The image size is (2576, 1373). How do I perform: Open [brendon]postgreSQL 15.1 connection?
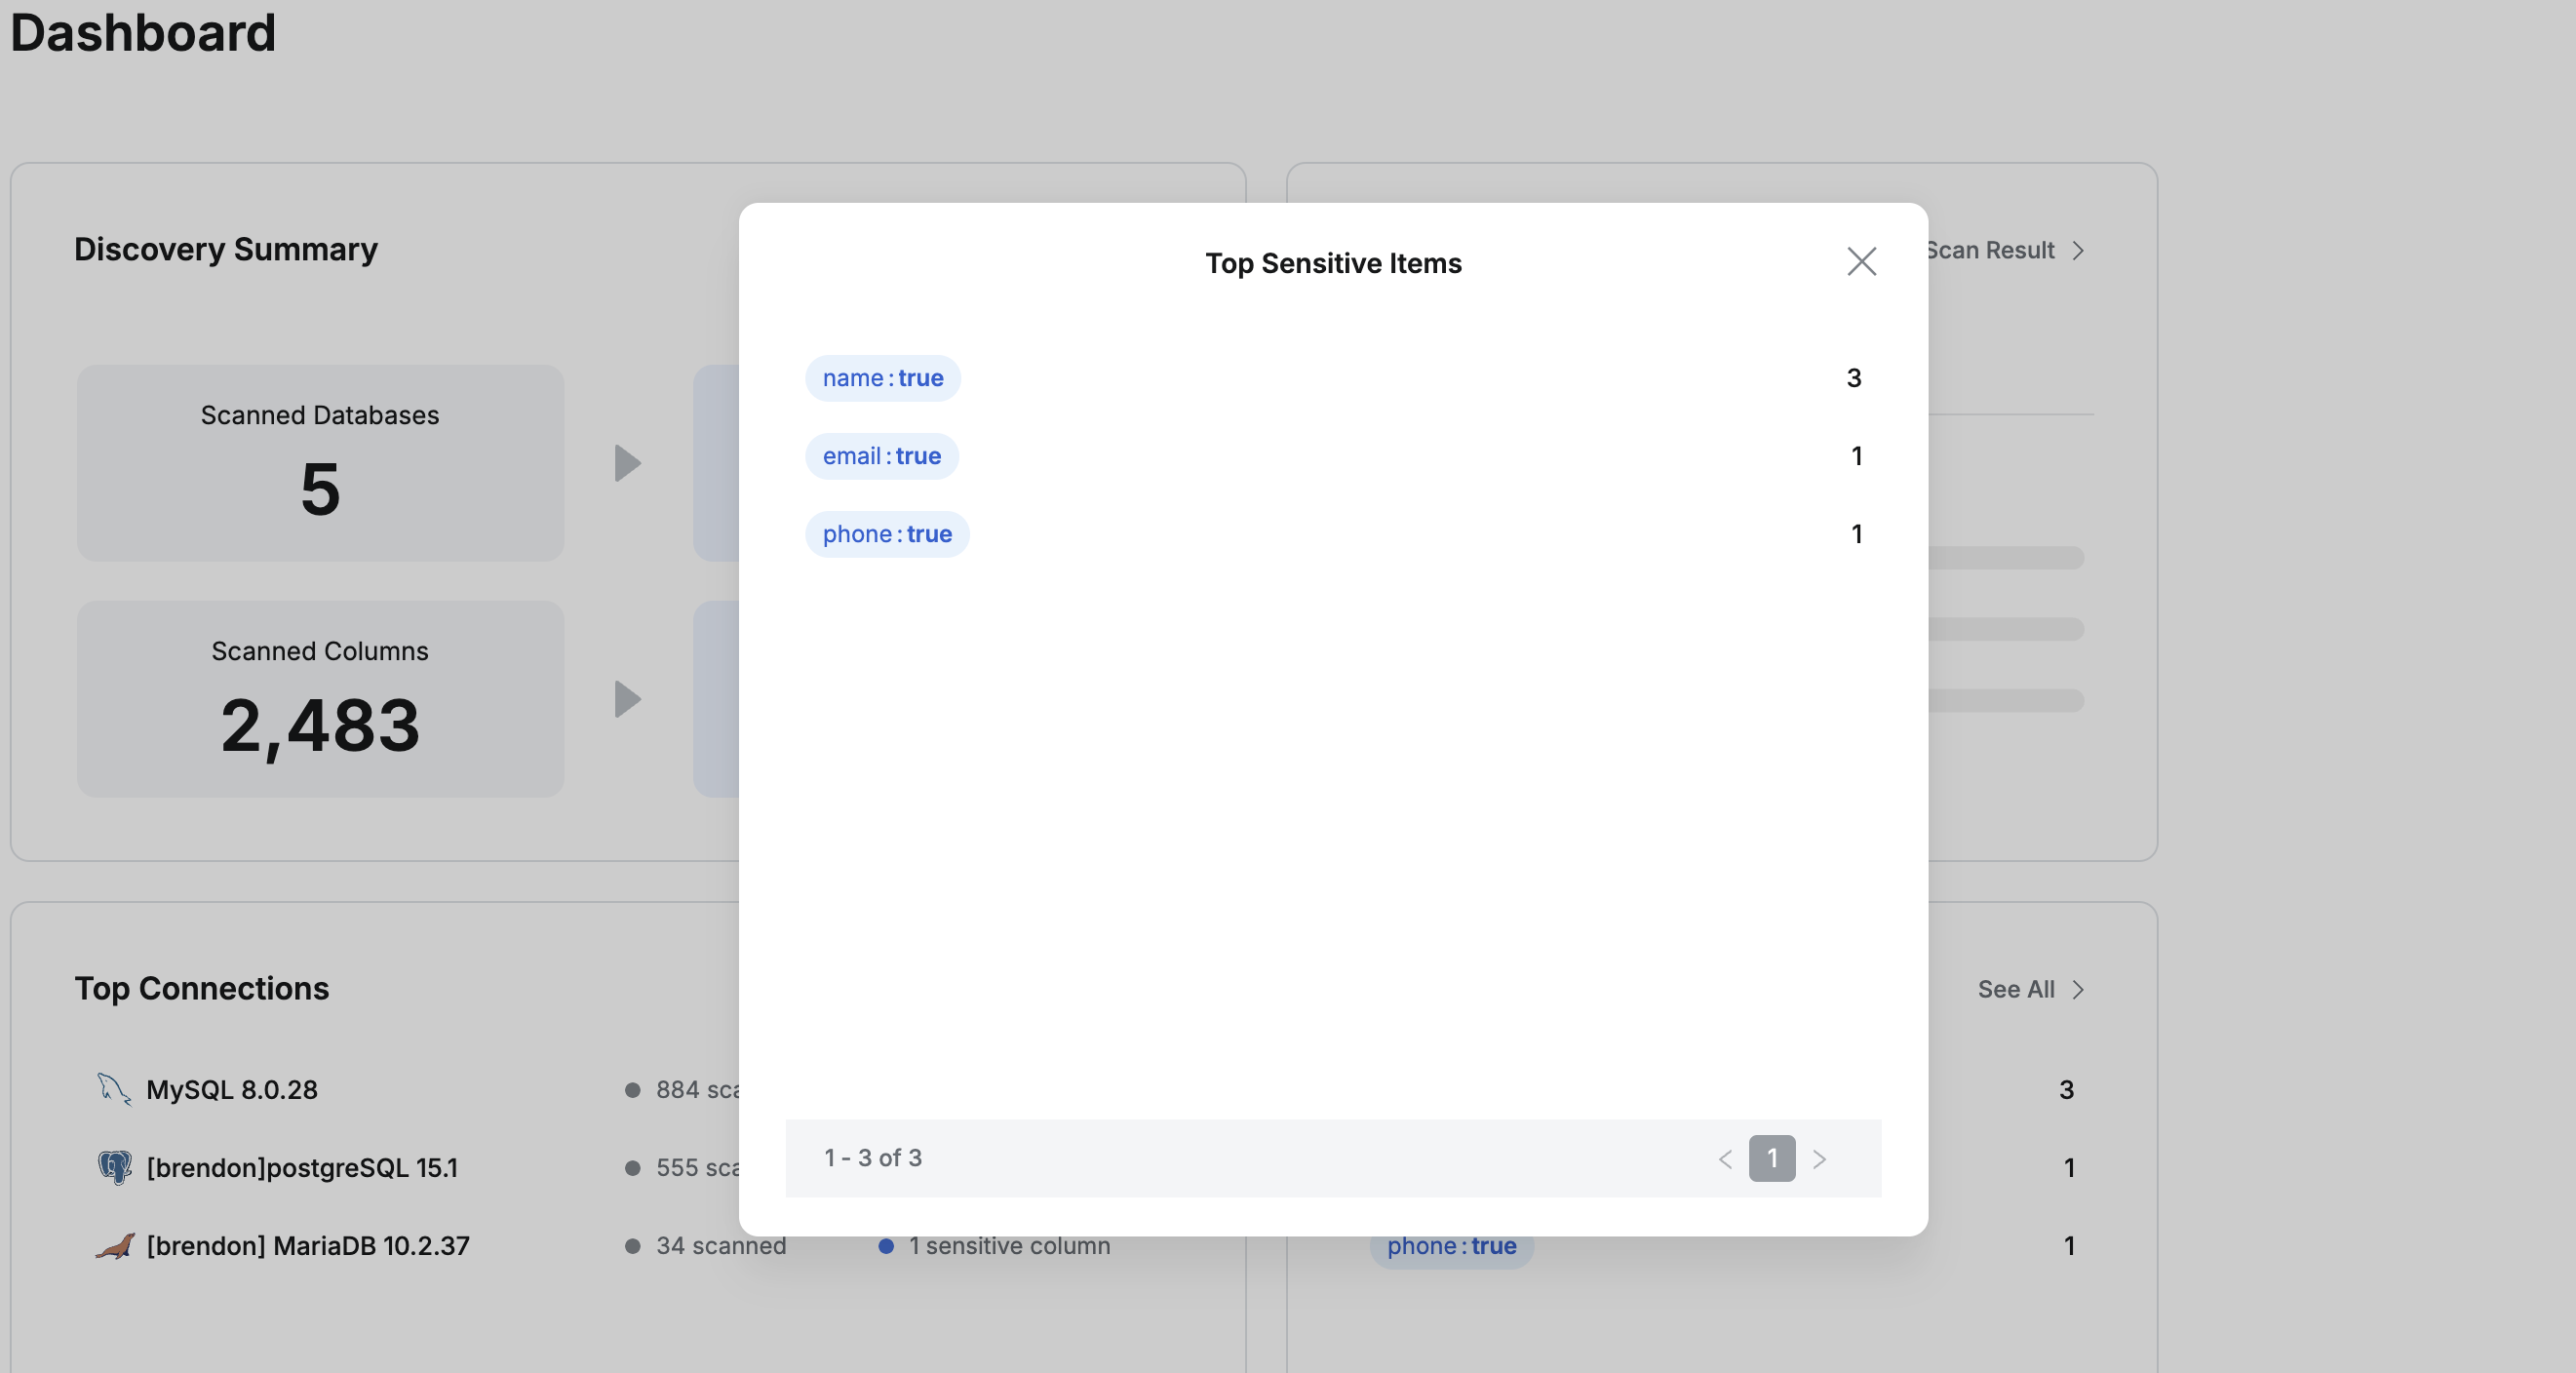pyautogui.click(x=302, y=1168)
